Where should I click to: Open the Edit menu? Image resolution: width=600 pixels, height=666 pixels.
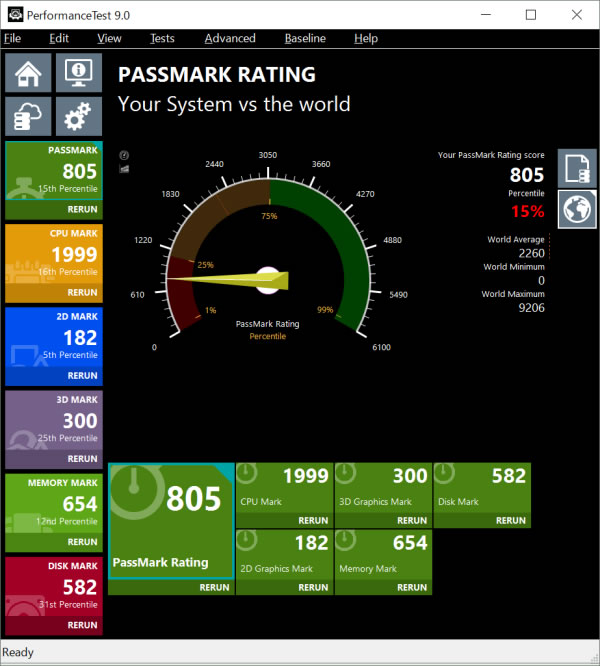coord(59,38)
